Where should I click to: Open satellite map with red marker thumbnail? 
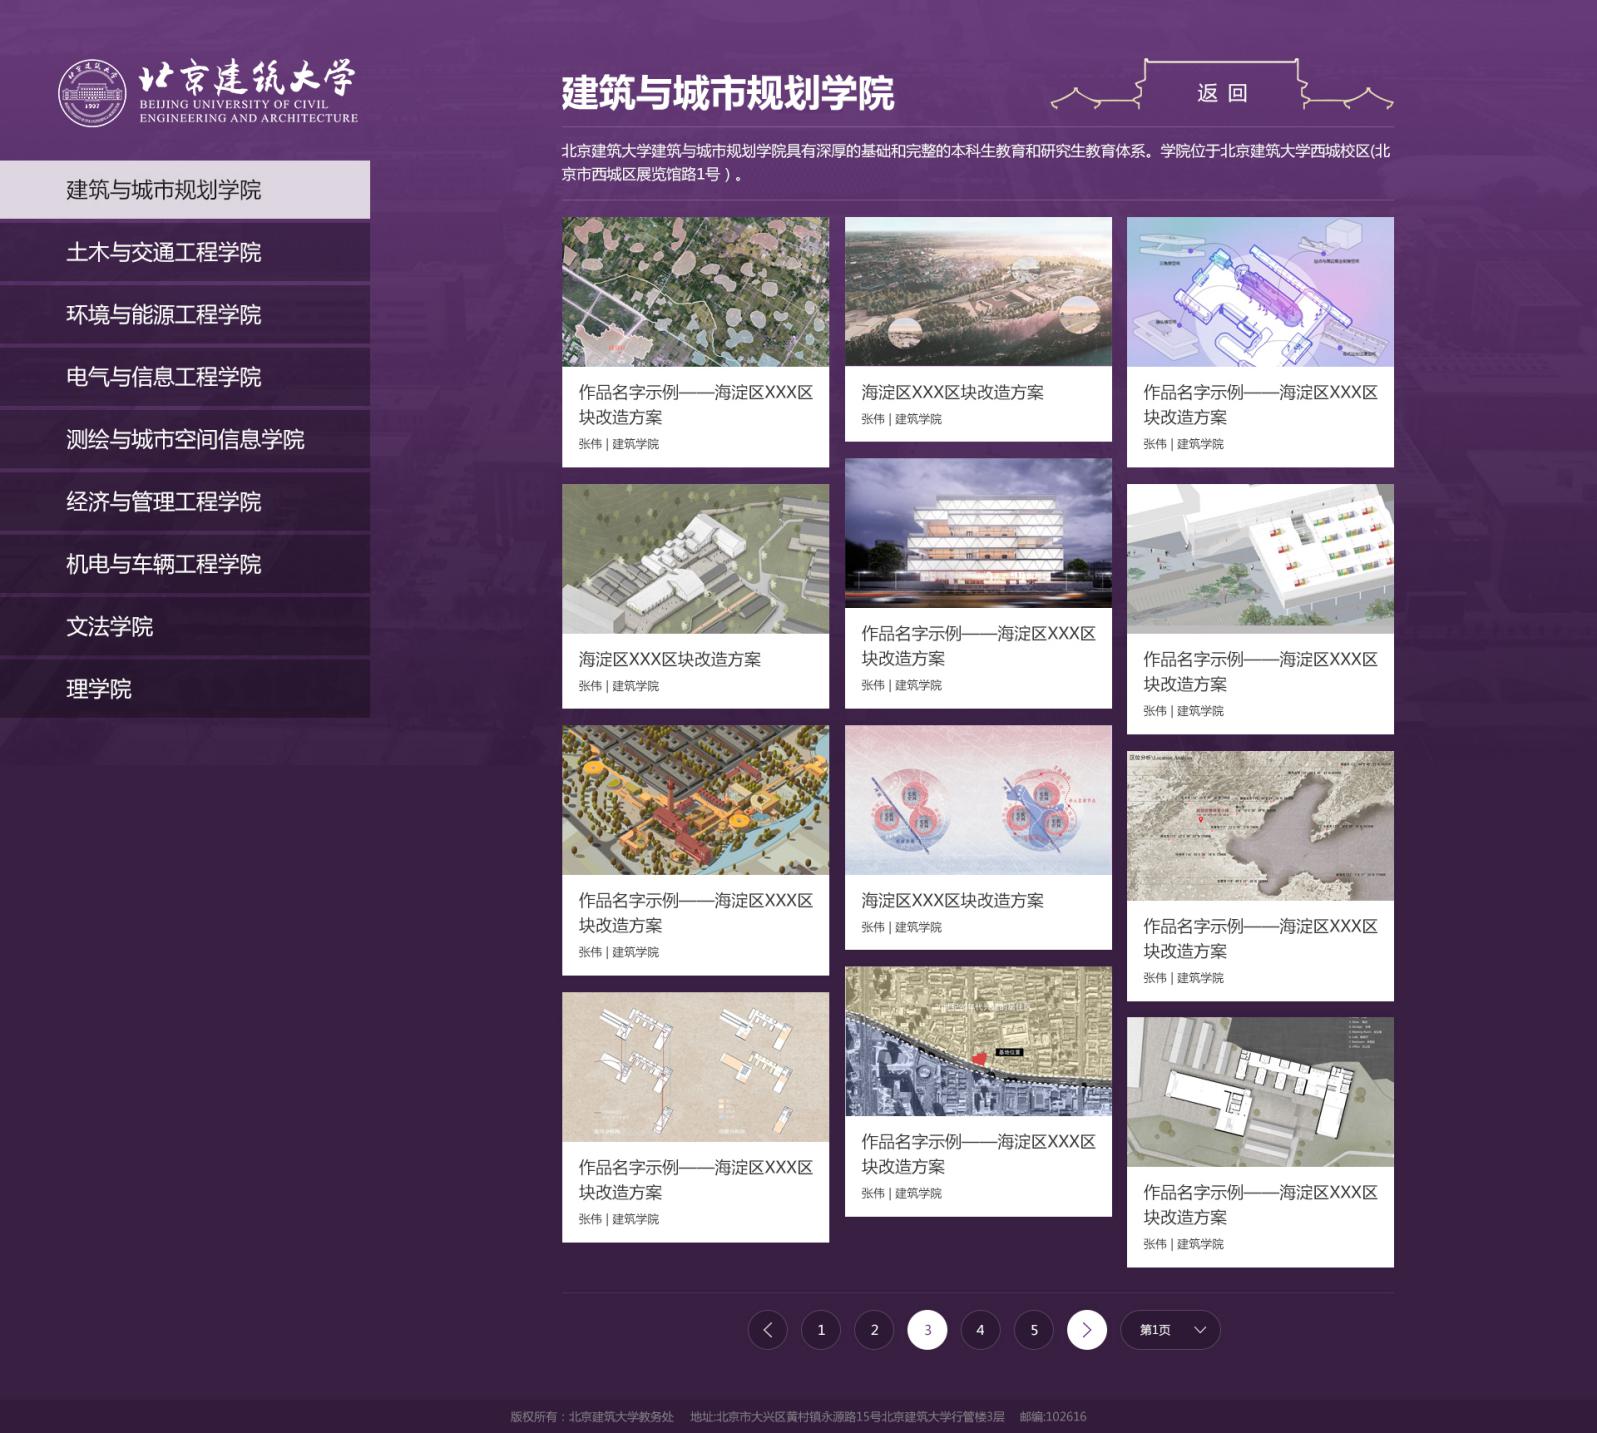click(x=977, y=1041)
